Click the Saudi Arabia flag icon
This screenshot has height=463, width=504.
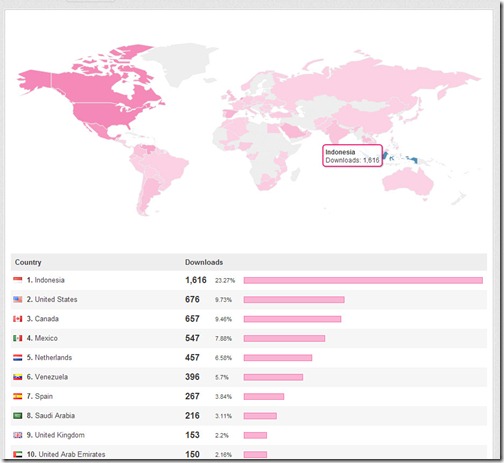[x=18, y=415]
